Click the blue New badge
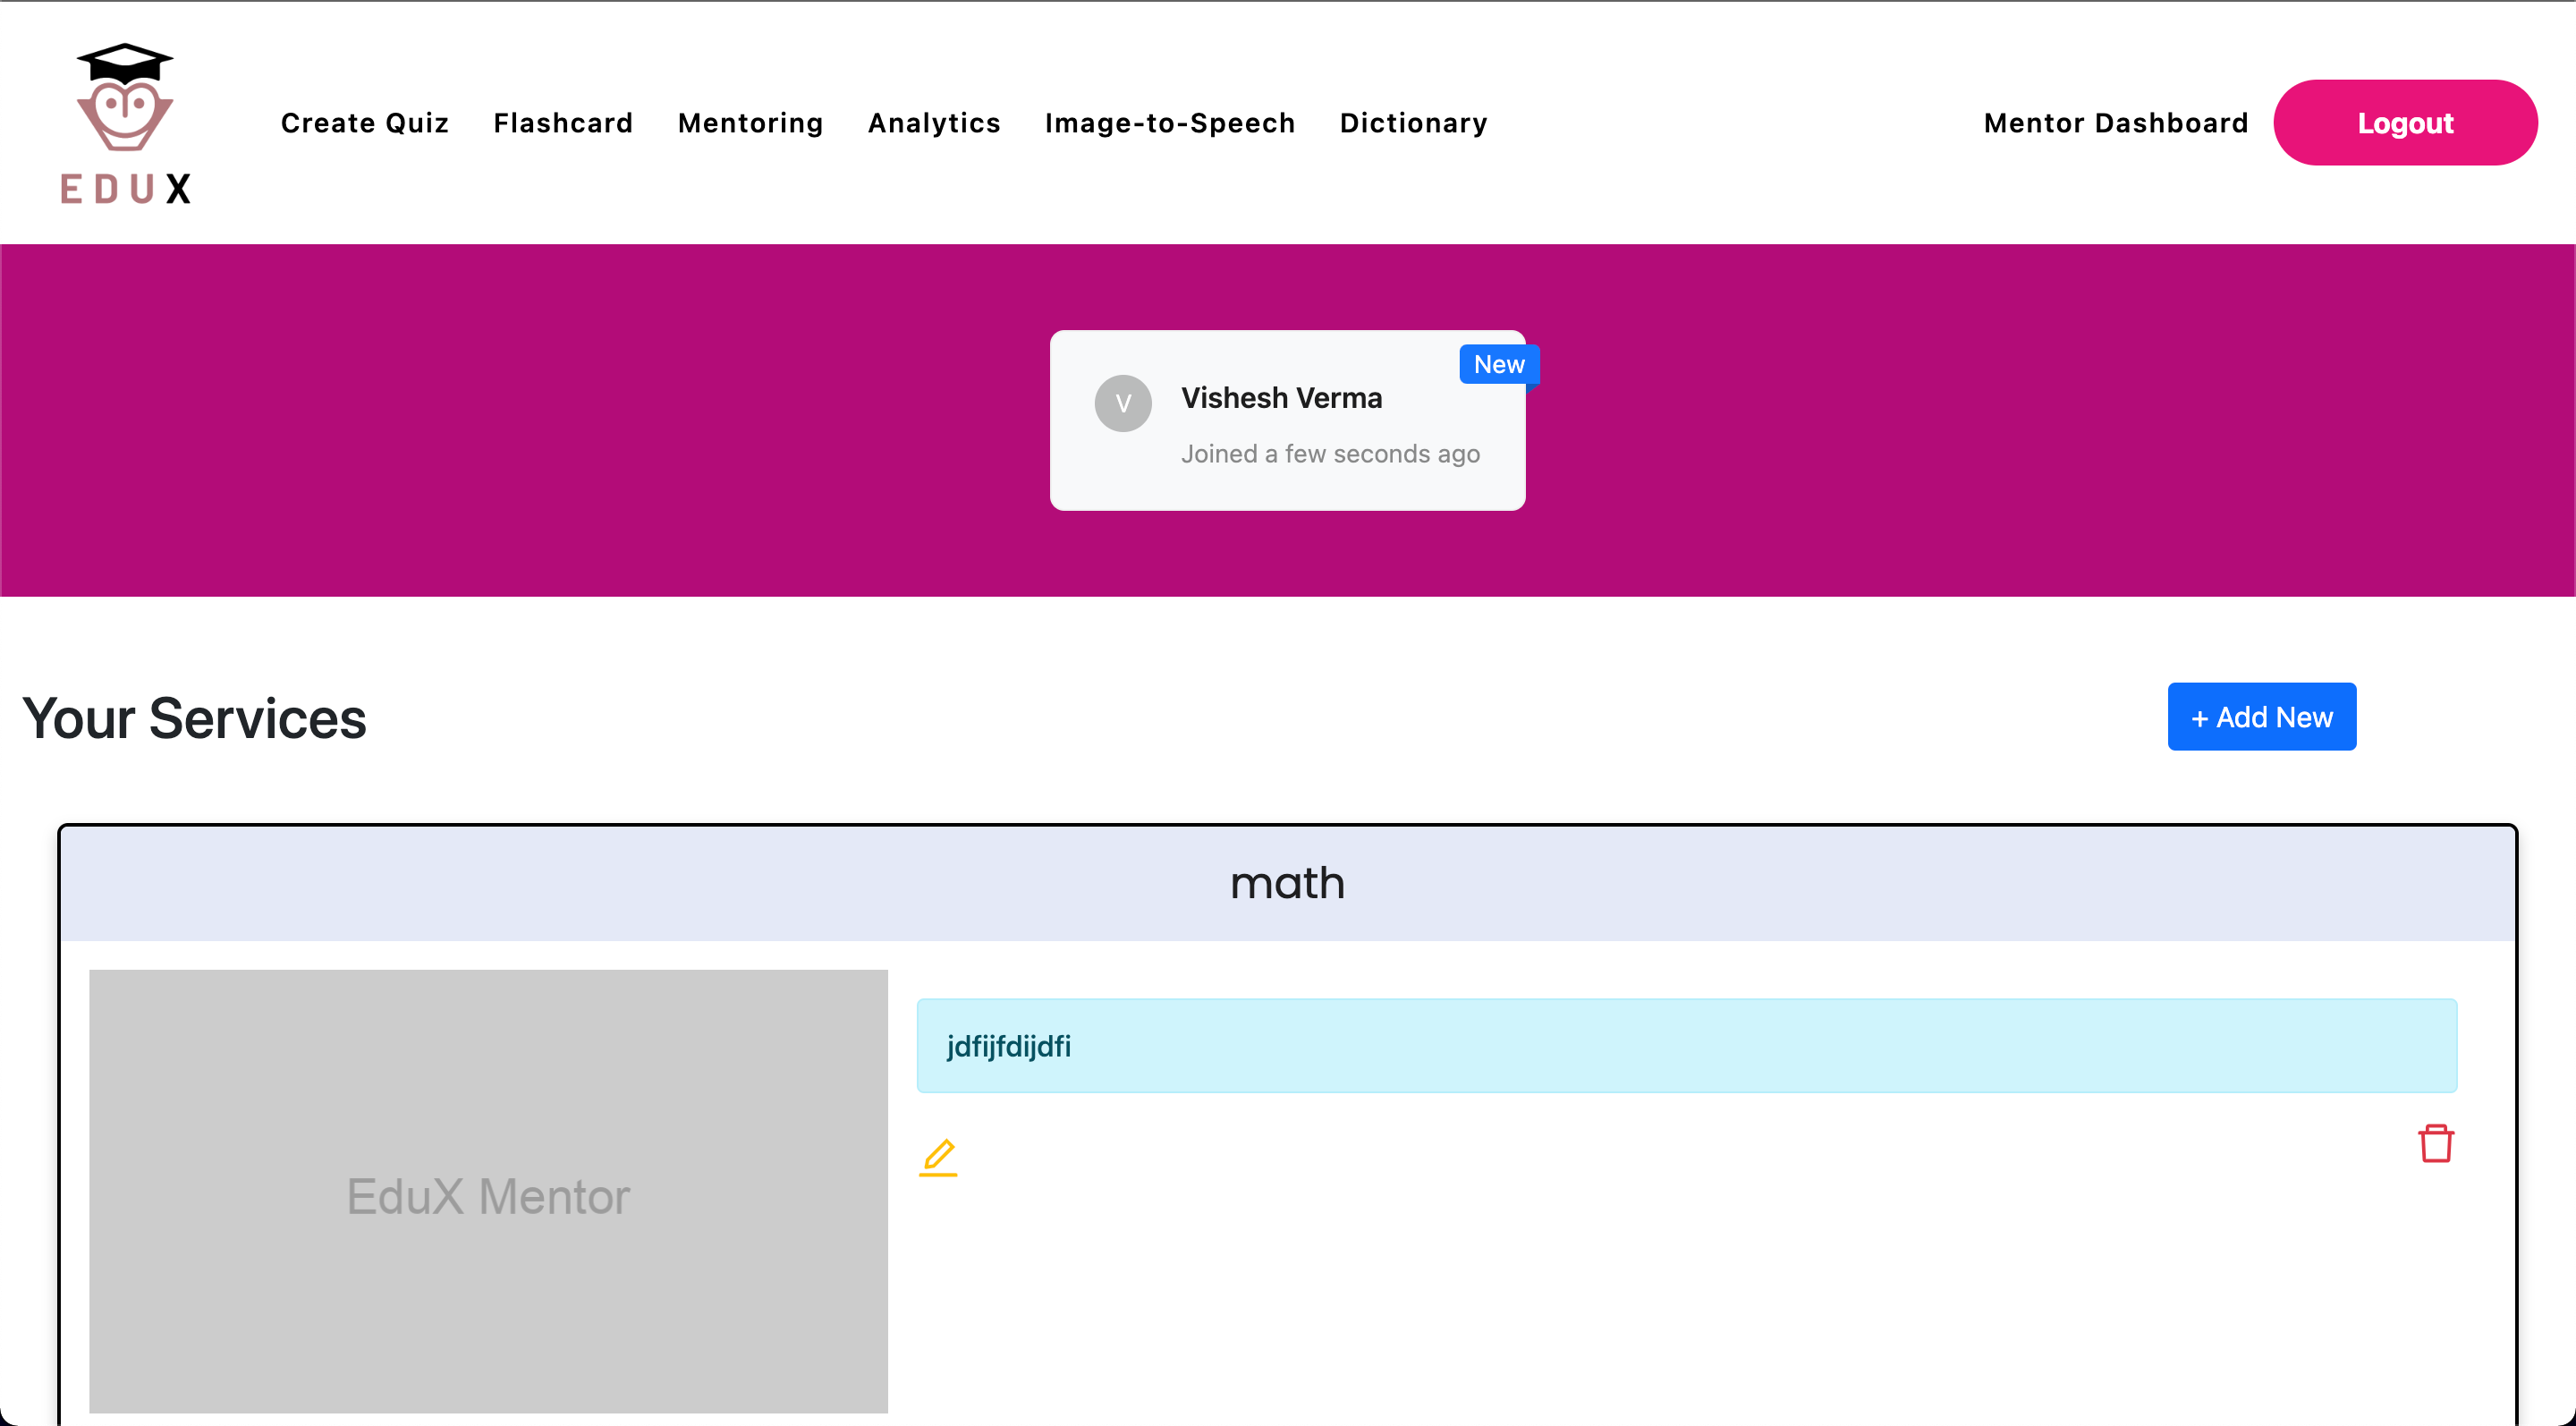The width and height of the screenshot is (2576, 1426). [1498, 365]
